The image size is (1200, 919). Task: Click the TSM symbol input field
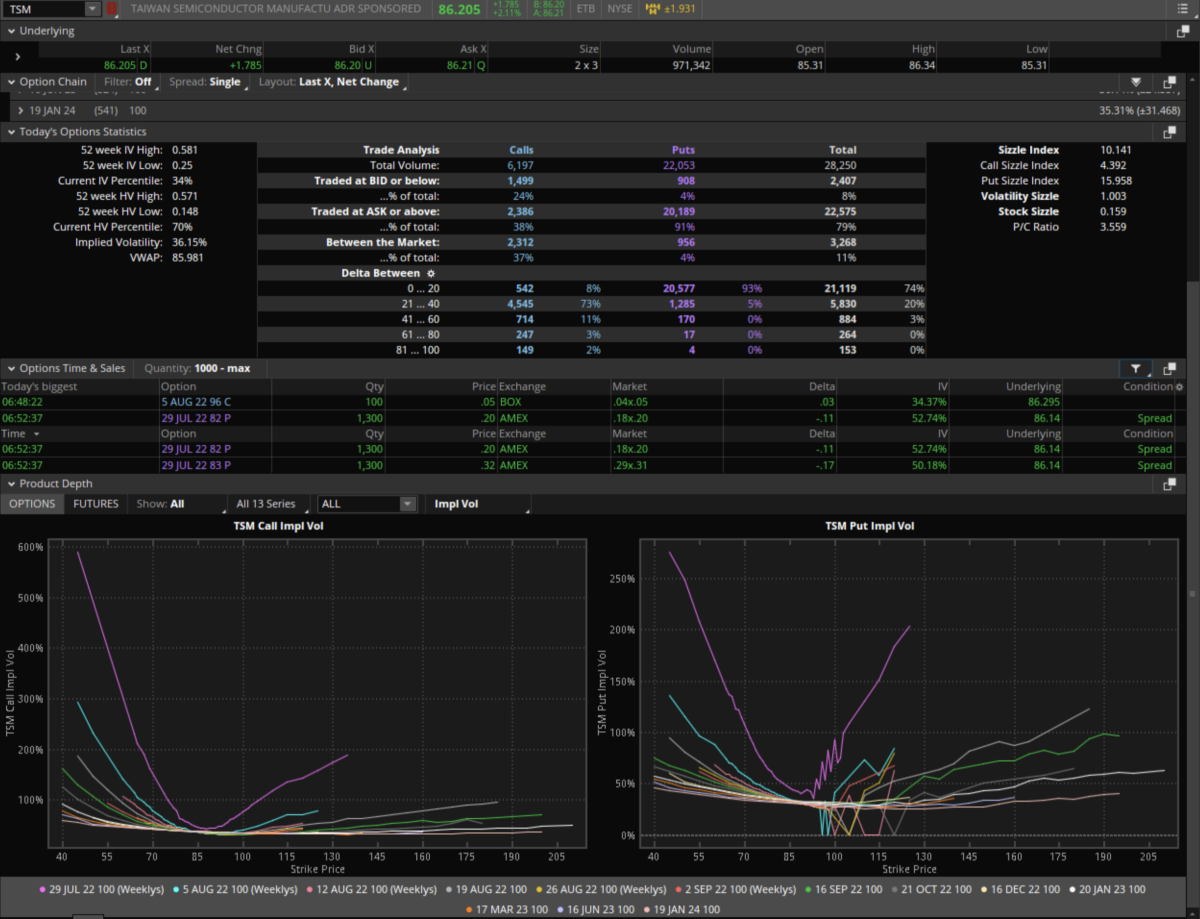tap(43, 9)
